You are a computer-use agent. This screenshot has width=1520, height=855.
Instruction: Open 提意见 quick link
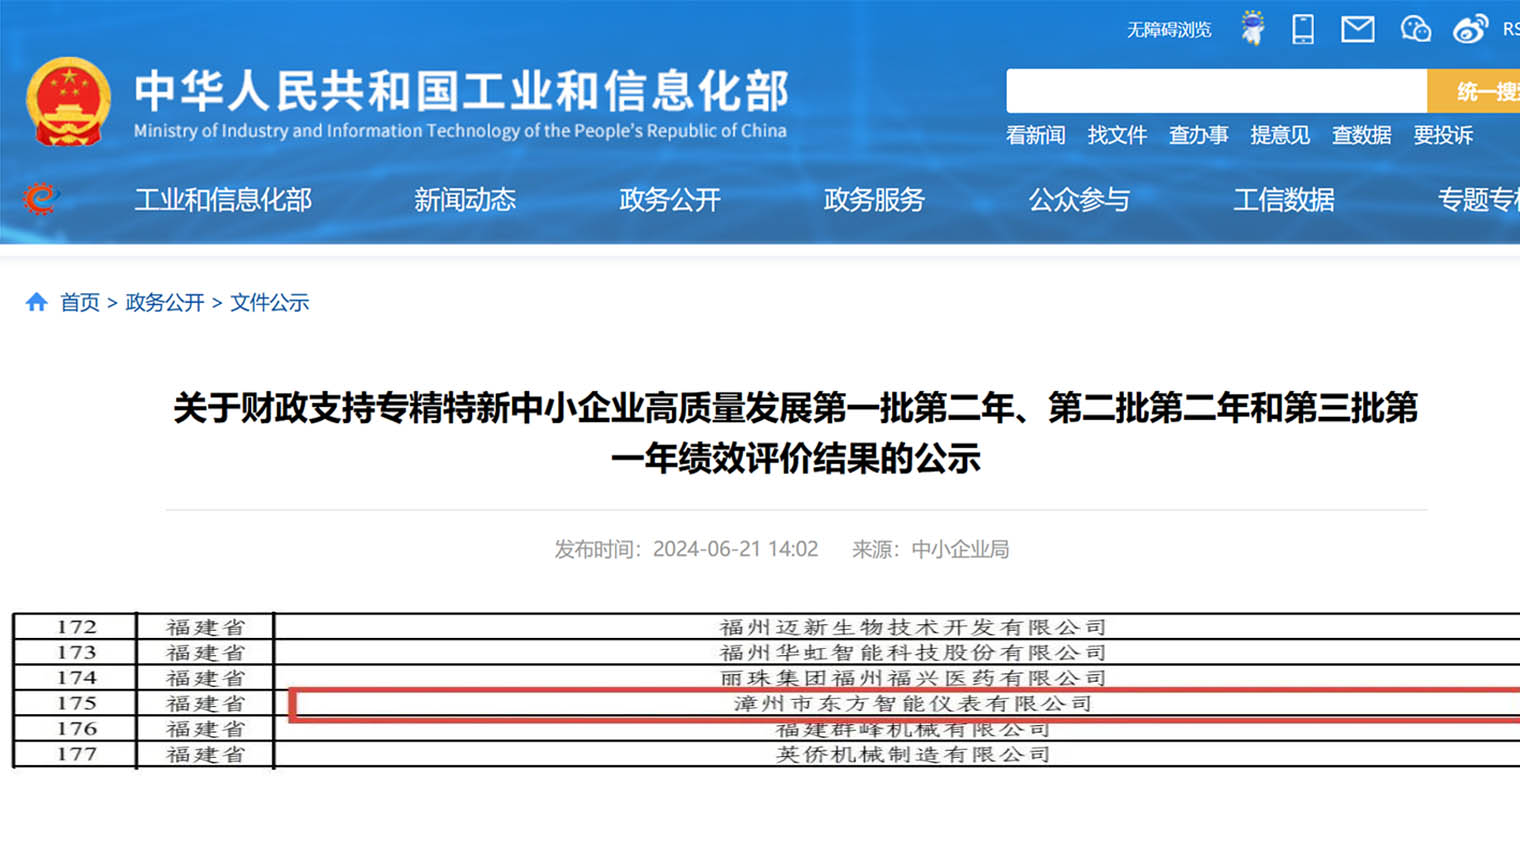[x=1280, y=135]
